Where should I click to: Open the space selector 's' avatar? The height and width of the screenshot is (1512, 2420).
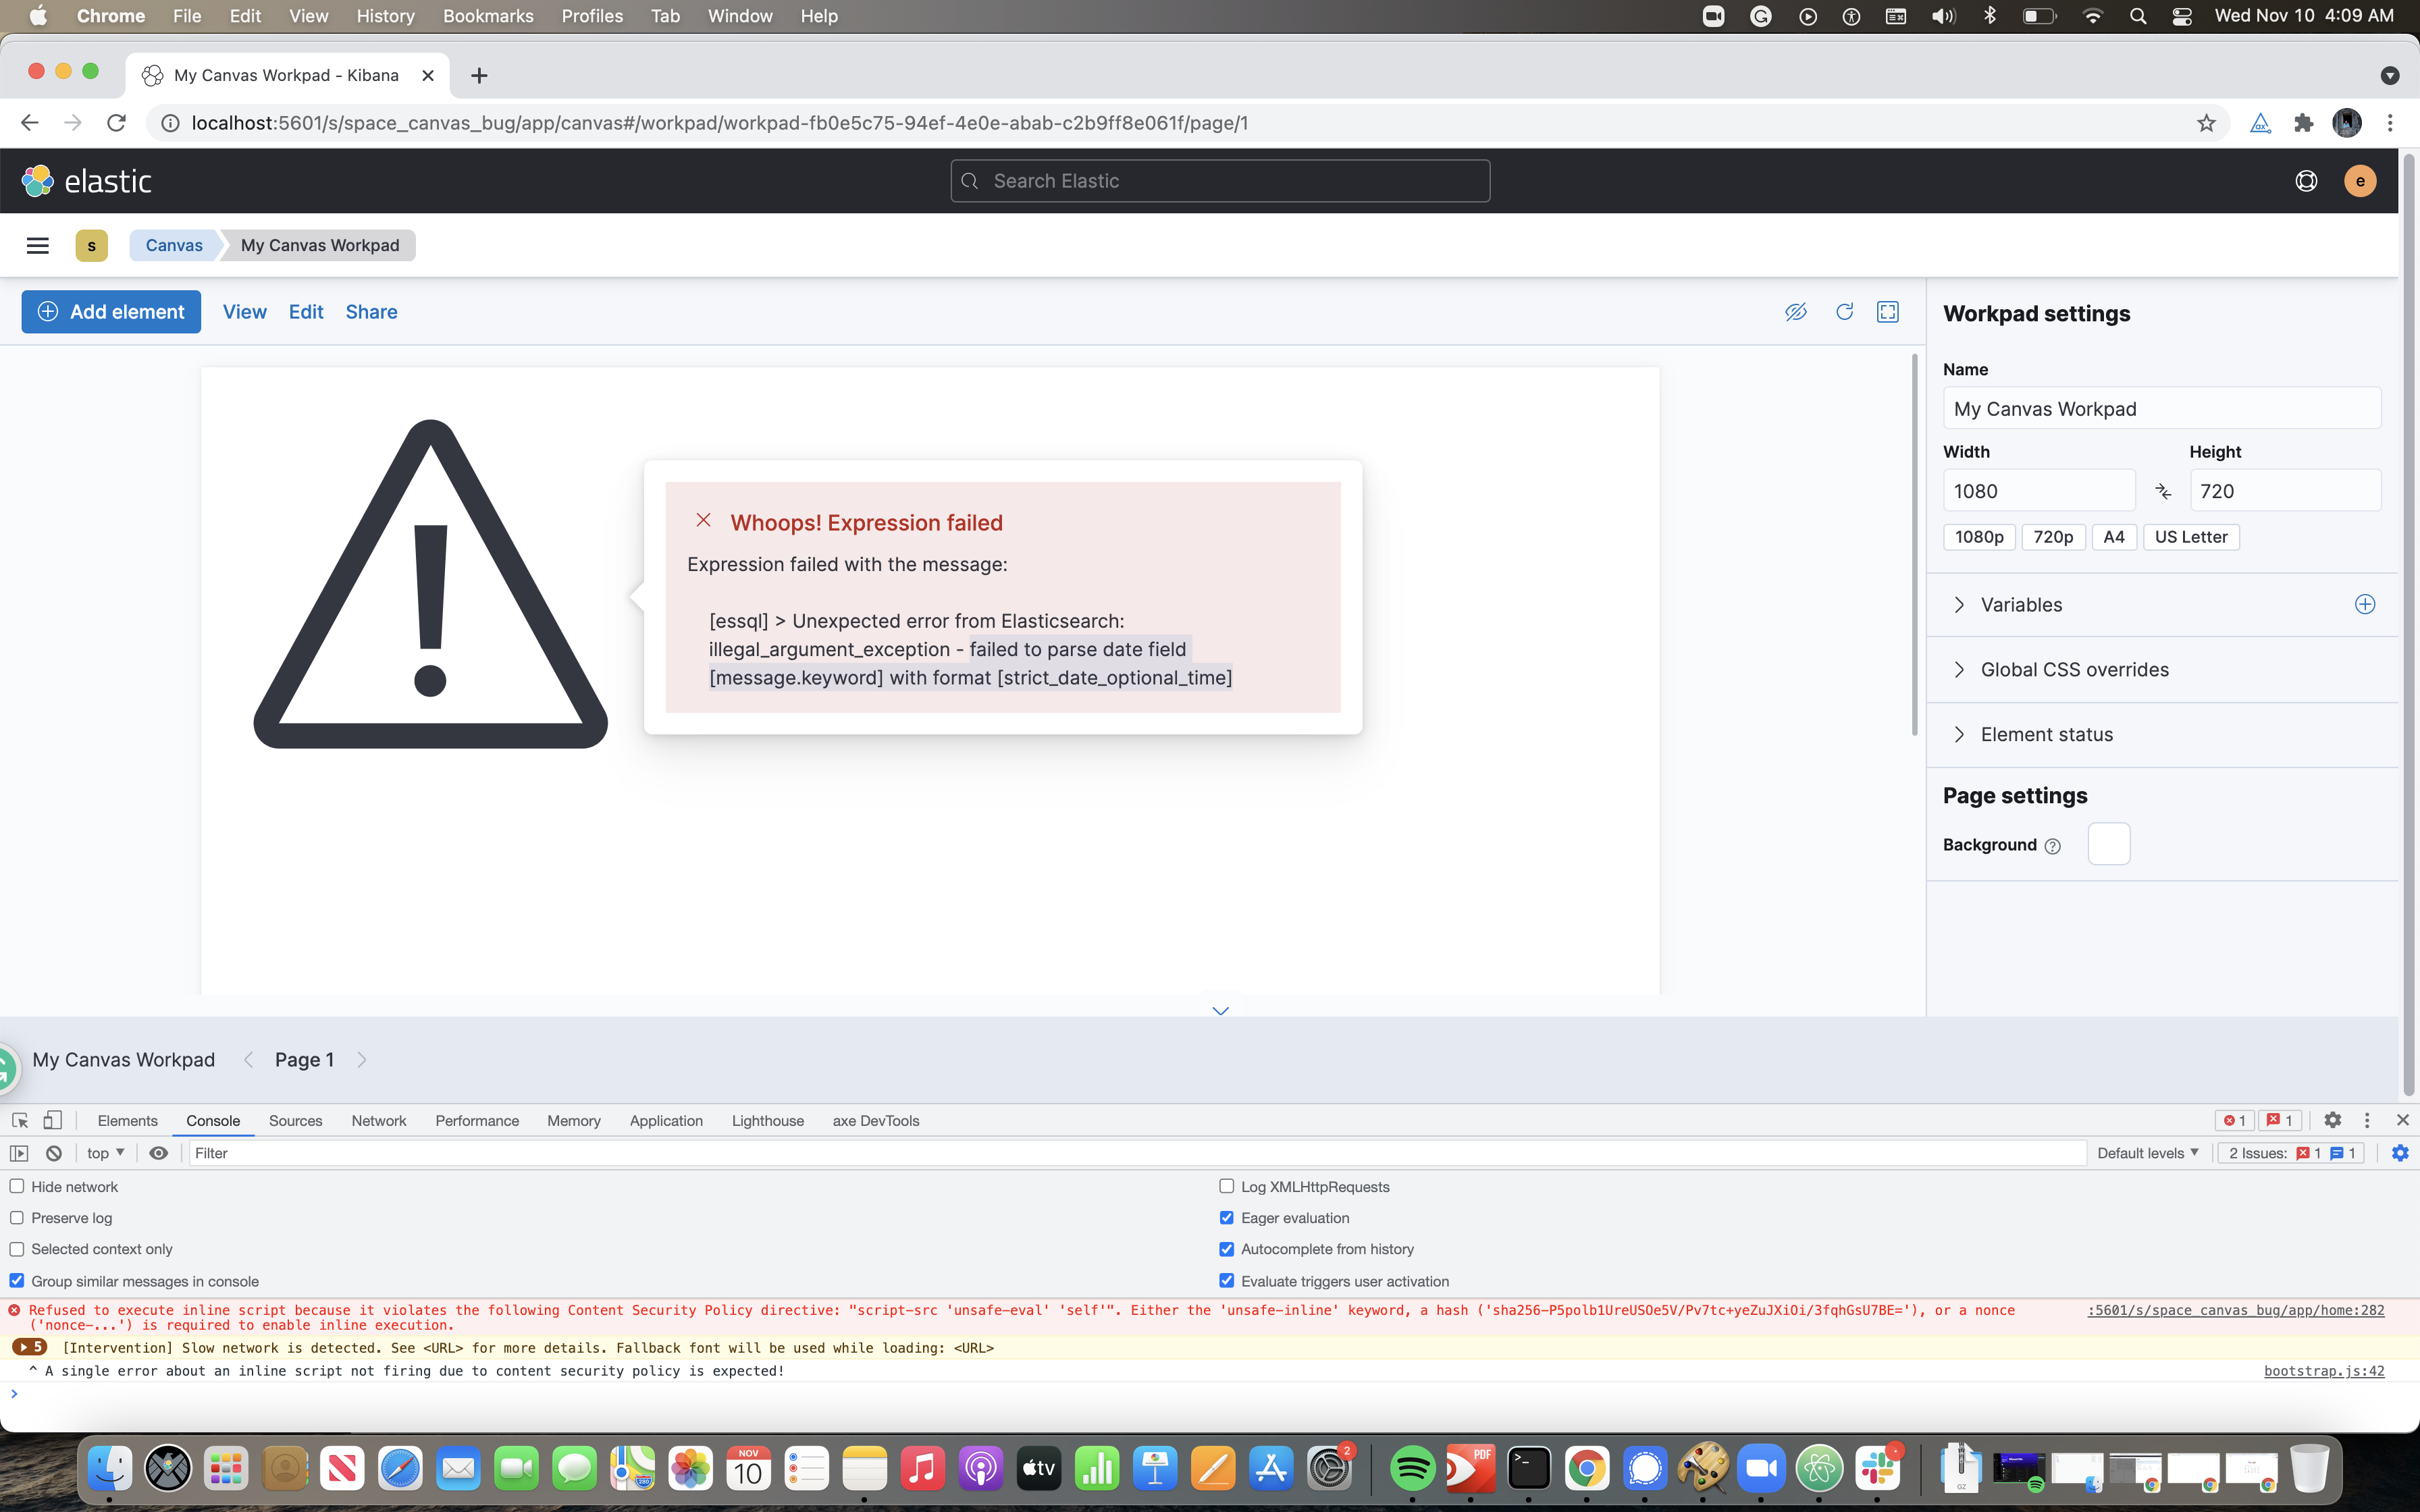coord(92,245)
